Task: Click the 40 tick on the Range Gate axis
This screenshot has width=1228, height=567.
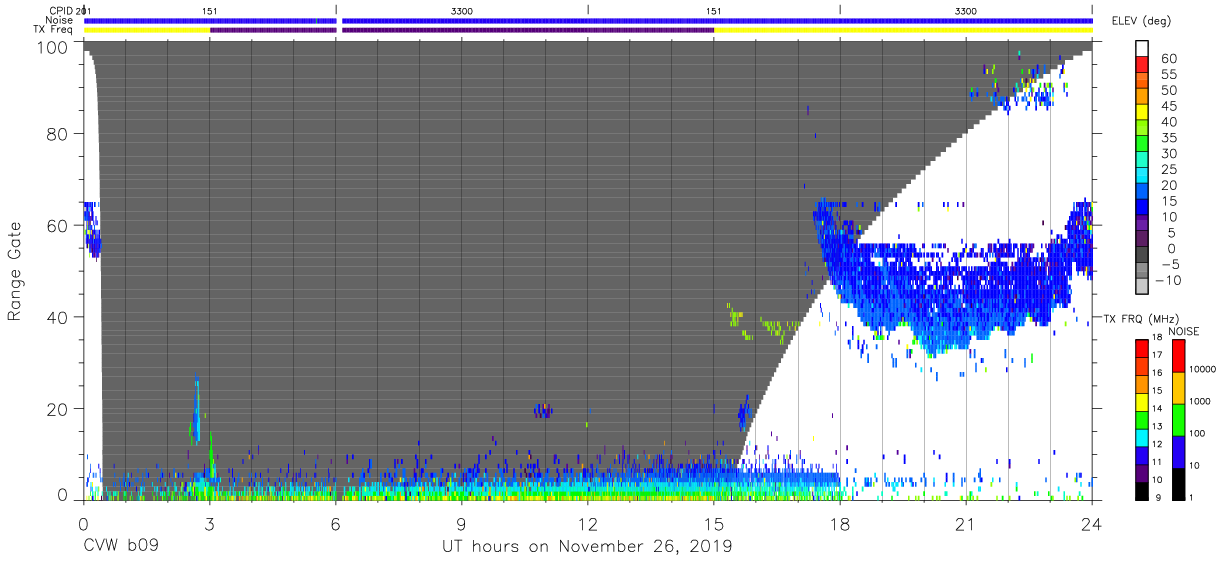Action: click(x=59, y=317)
